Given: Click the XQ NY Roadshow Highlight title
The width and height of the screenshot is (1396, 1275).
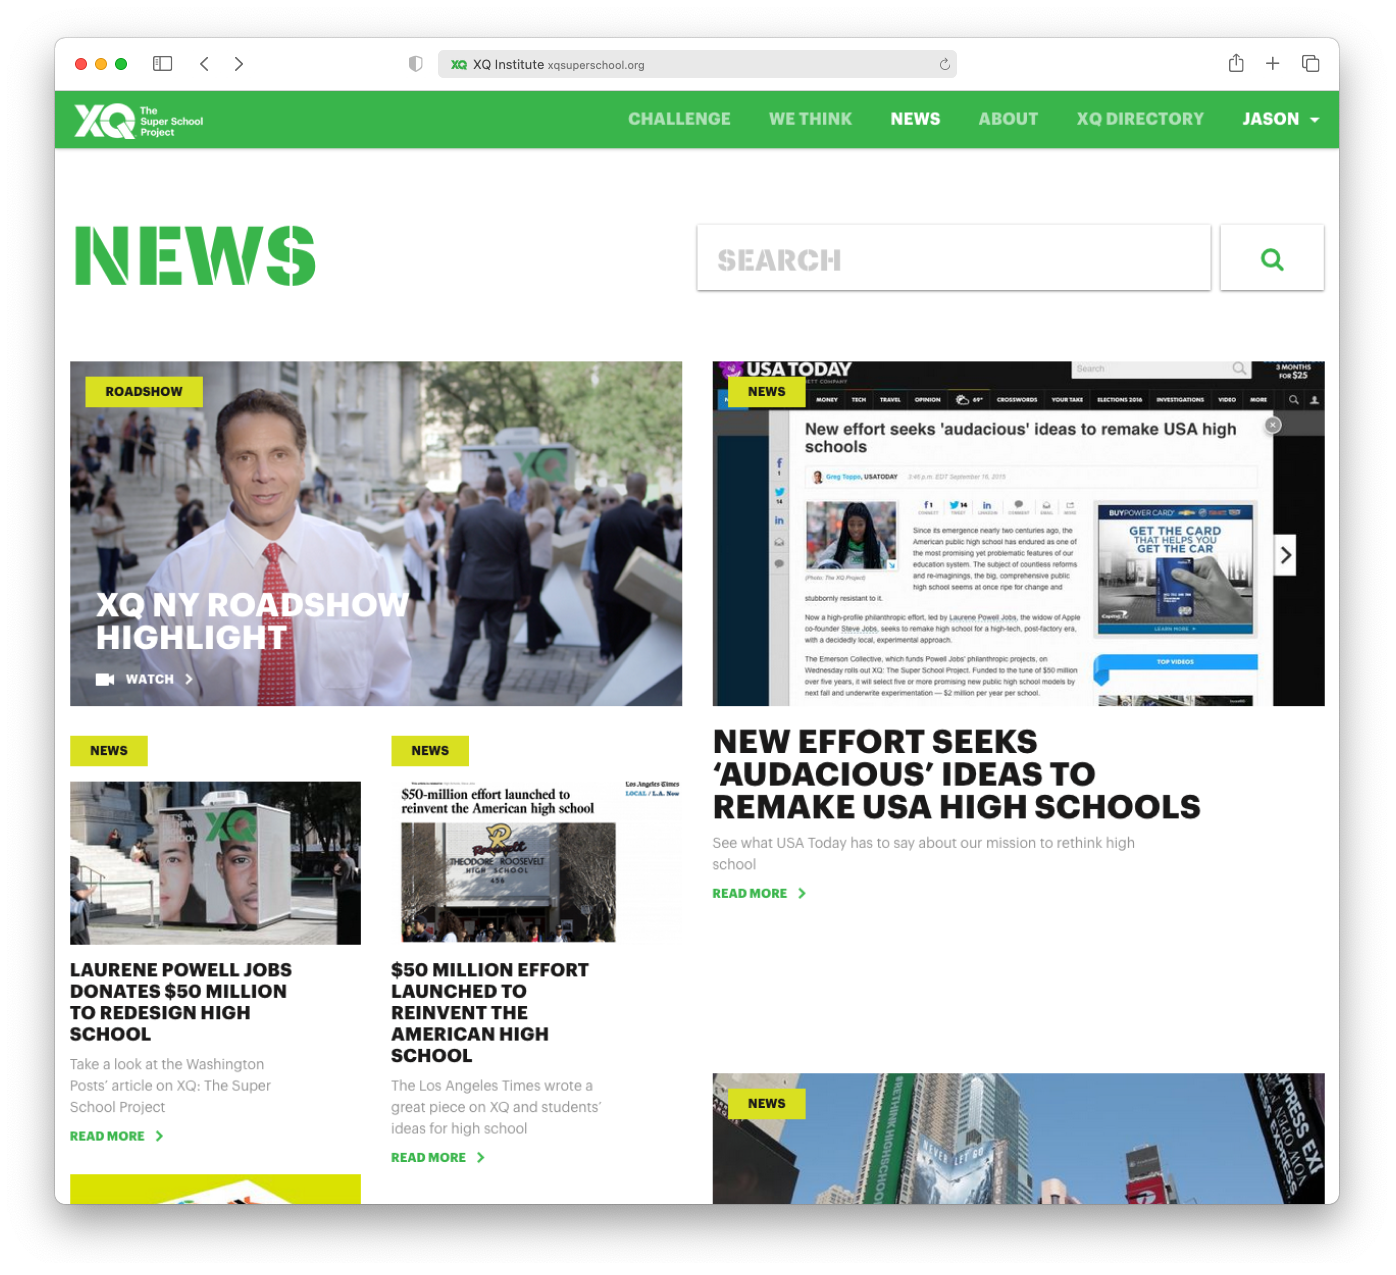Looking at the screenshot, I should [x=253, y=621].
